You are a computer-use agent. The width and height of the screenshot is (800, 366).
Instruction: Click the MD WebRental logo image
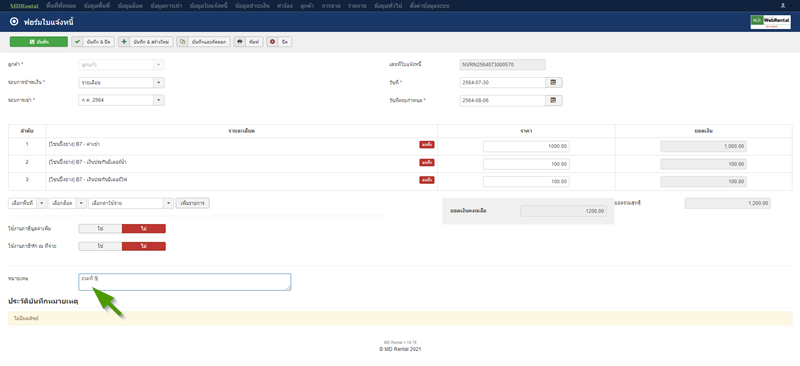click(770, 22)
